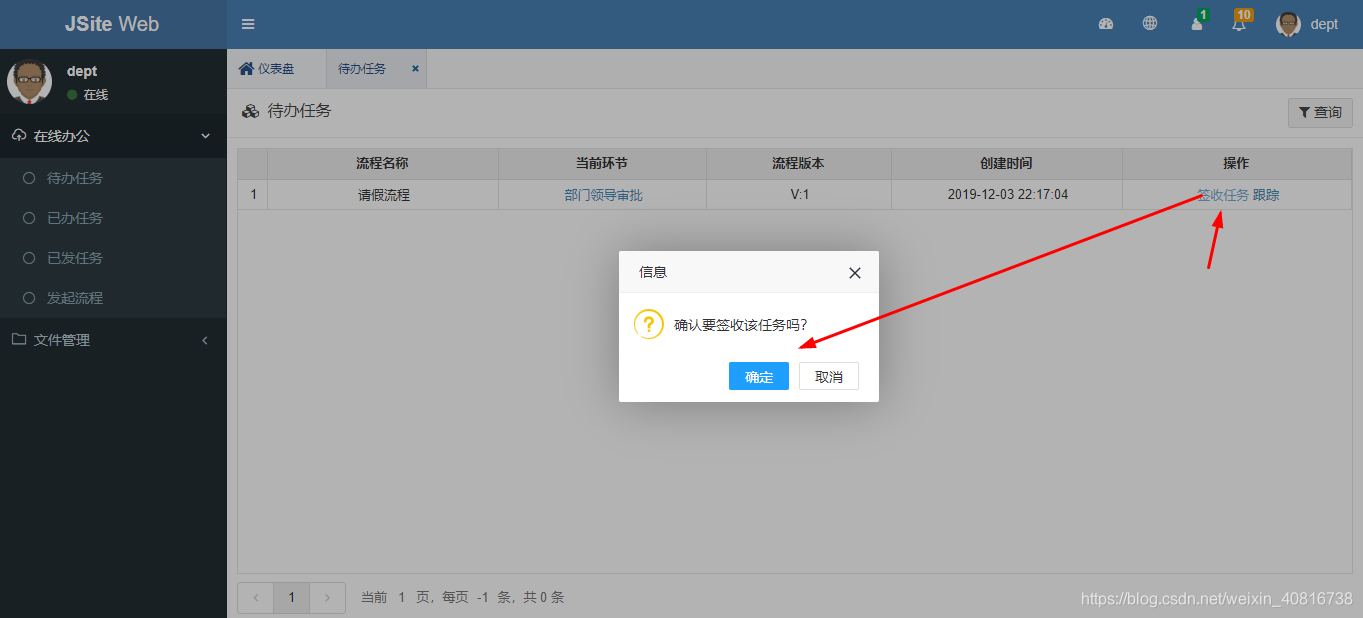Click the 文件管理 menu label

point(62,340)
